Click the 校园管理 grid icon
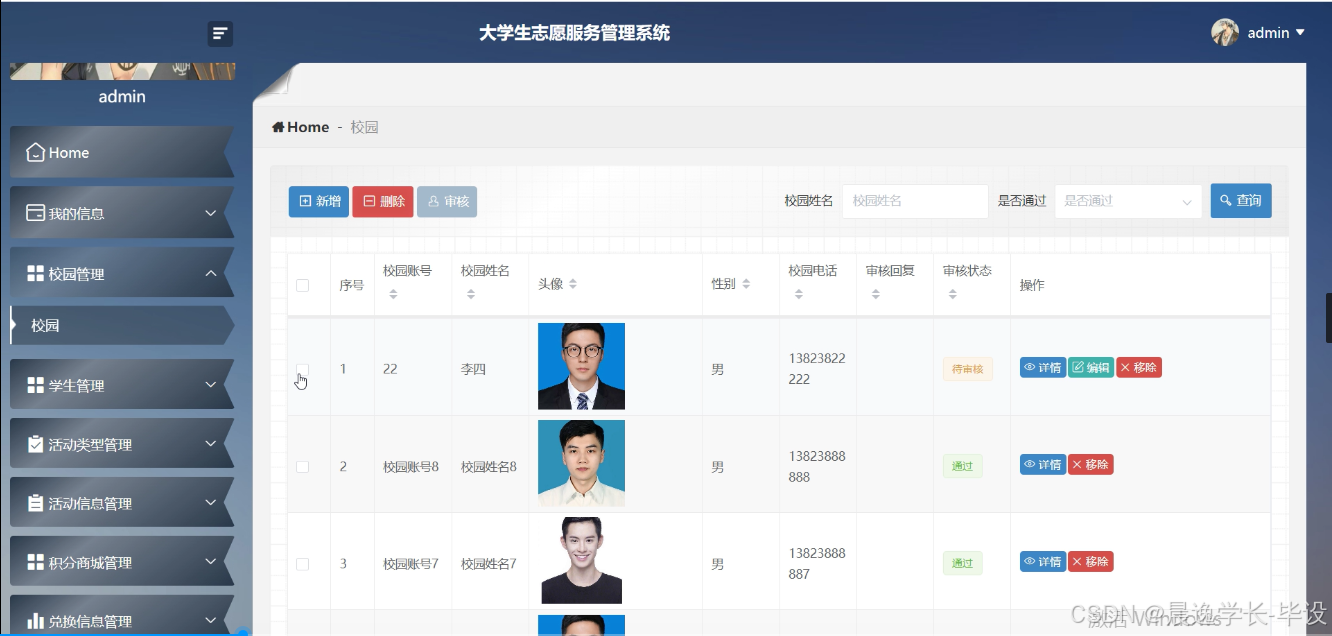The width and height of the screenshot is (1332, 636). (x=35, y=274)
